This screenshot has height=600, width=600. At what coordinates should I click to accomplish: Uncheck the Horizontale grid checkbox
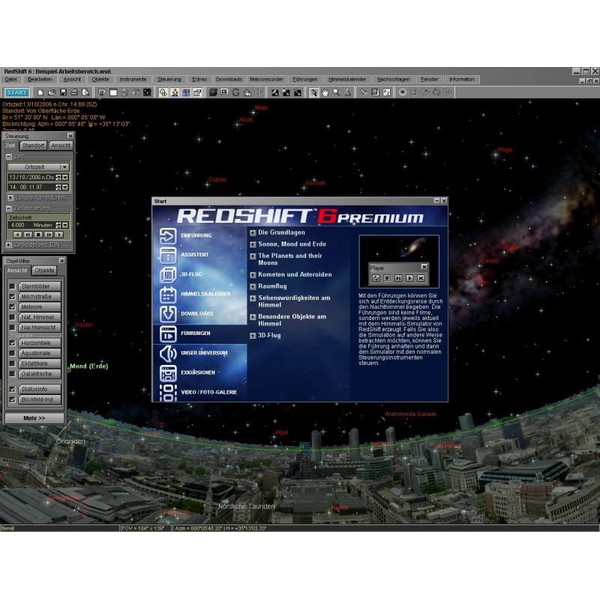click(x=12, y=343)
